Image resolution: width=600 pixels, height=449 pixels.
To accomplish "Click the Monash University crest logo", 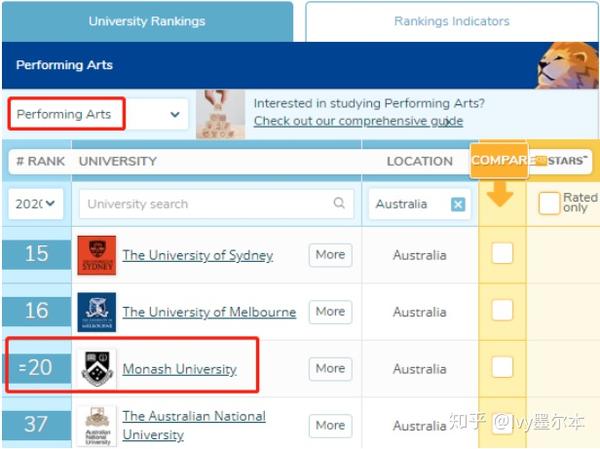I will (x=98, y=369).
